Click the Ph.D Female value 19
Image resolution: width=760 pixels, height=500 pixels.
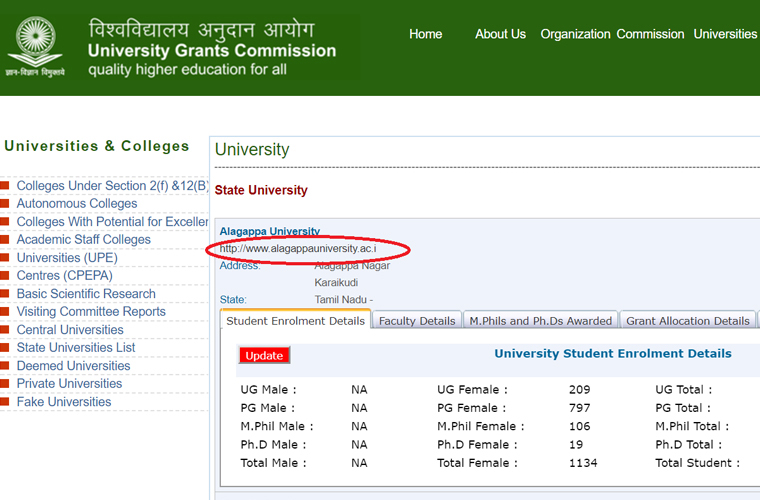(576, 445)
